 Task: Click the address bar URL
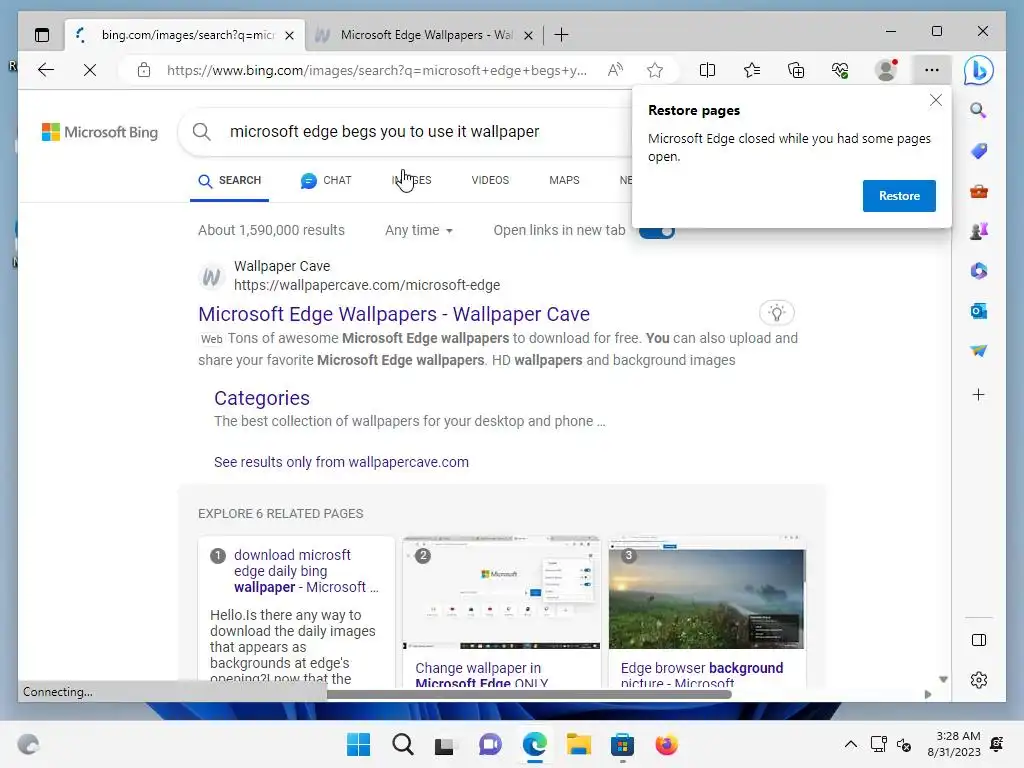(377, 70)
